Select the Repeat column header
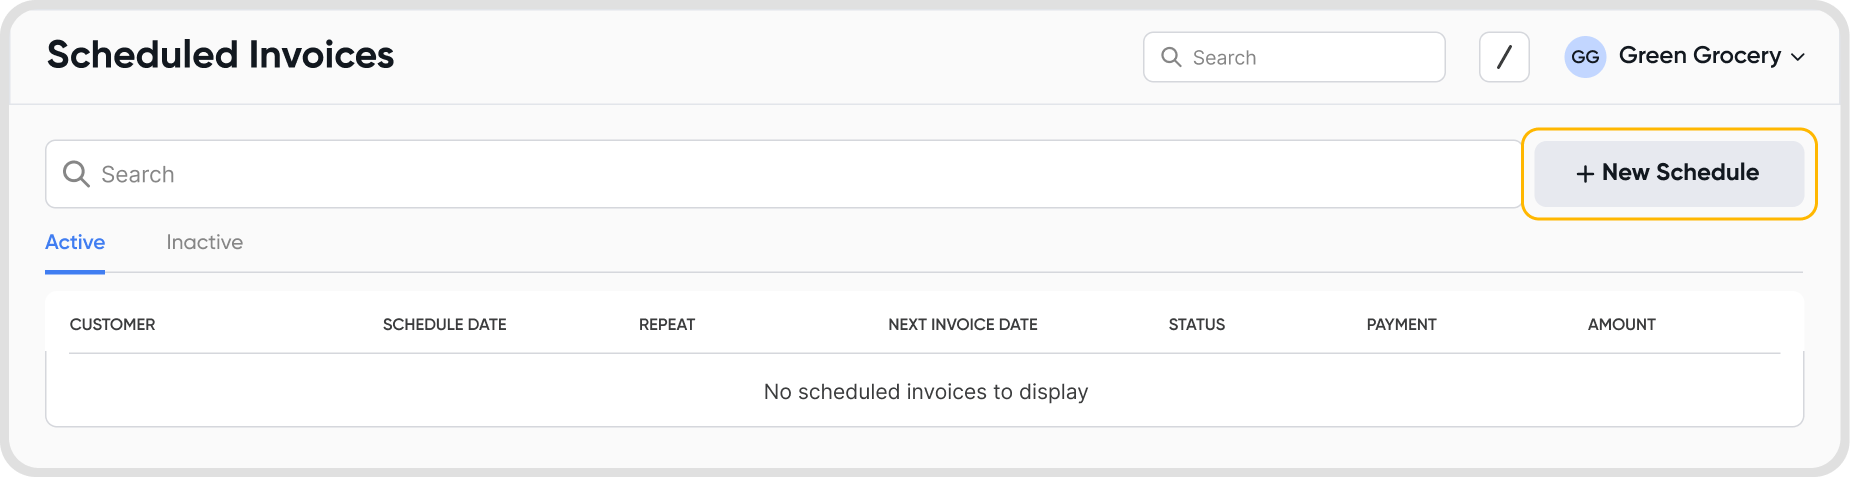Screen dimensions: 1850x477 pyautogui.click(x=667, y=324)
